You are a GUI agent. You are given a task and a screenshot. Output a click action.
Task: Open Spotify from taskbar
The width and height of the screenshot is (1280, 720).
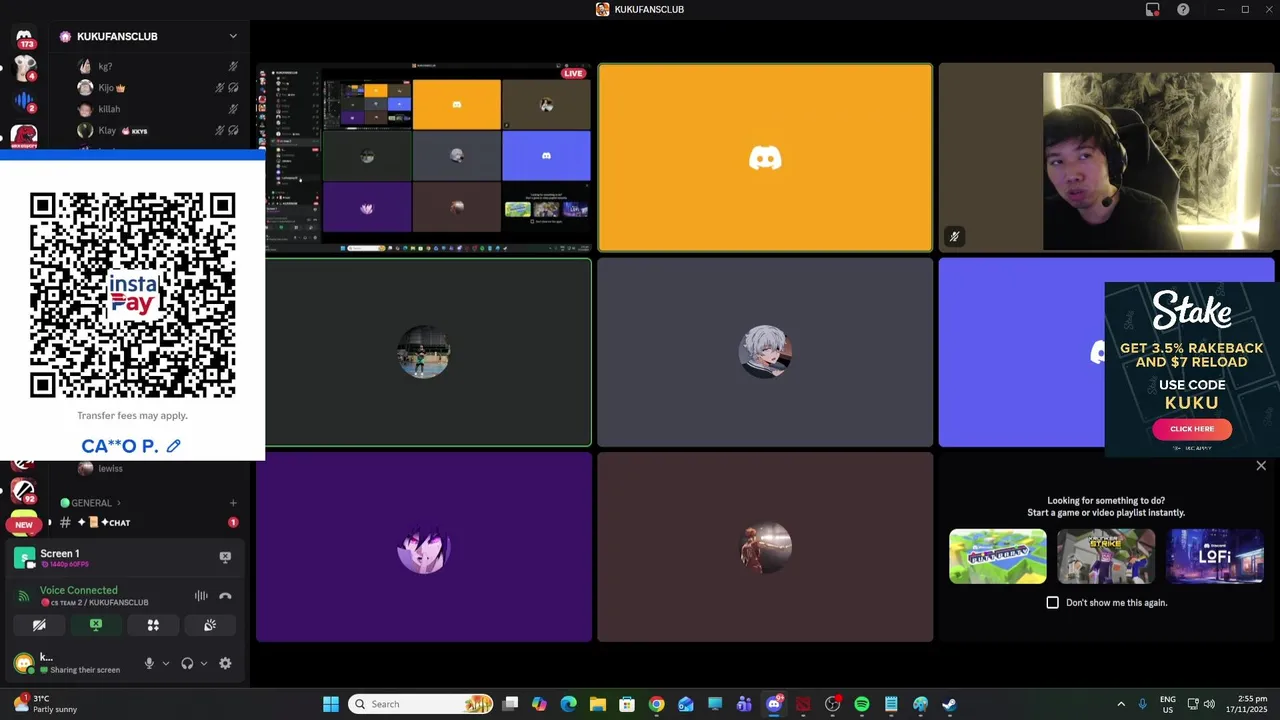tap(862, 704)
